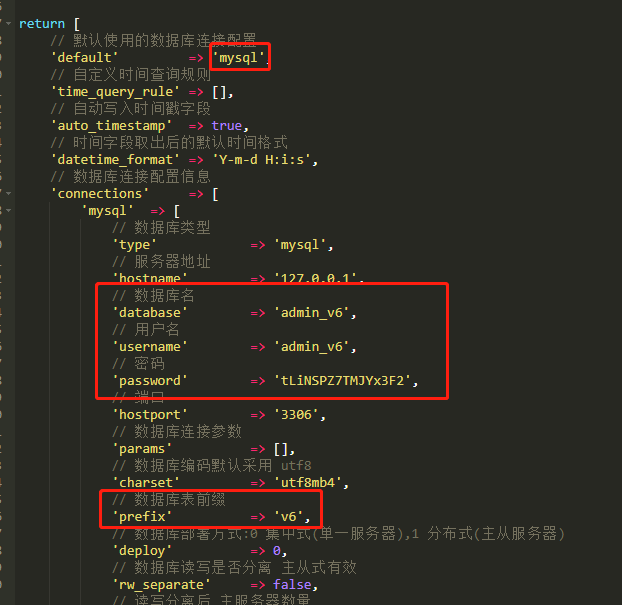622x605 pixels.
Task: Click the 'params' key
Action: click(142, 449)
